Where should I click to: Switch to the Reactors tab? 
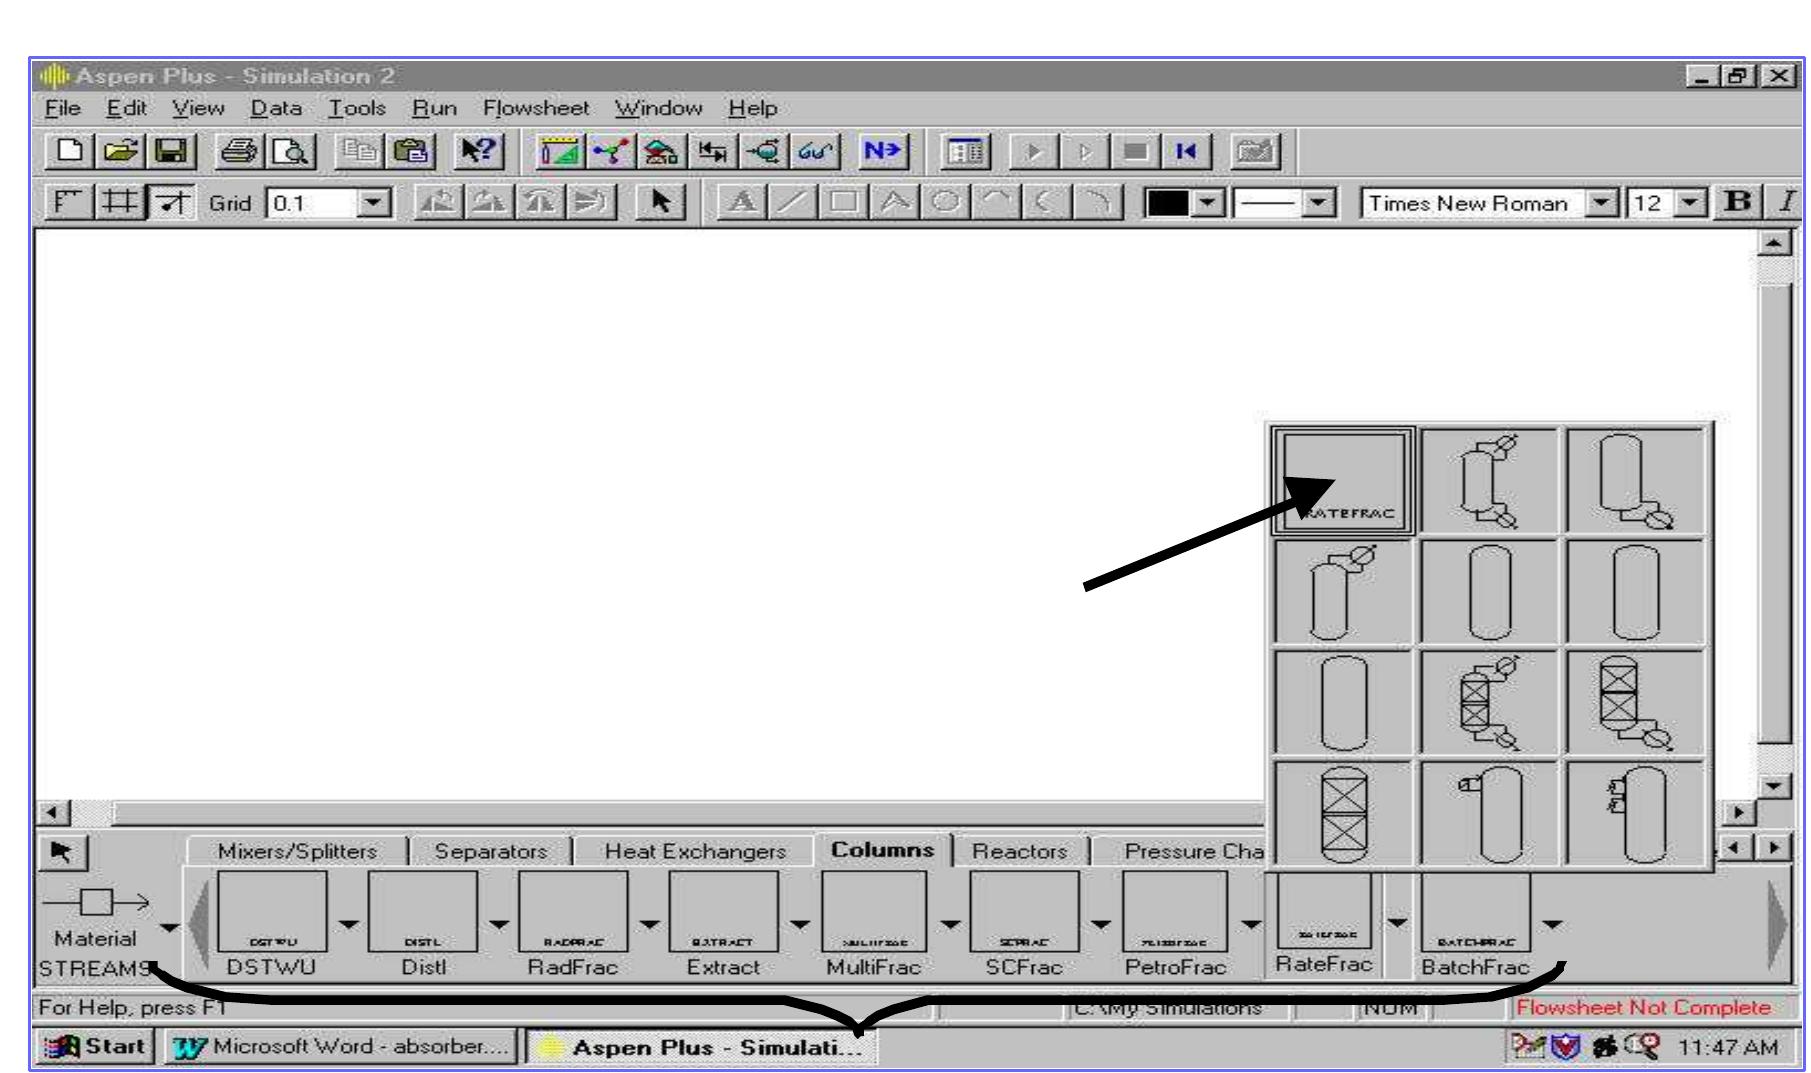[x=1021, y=851]
